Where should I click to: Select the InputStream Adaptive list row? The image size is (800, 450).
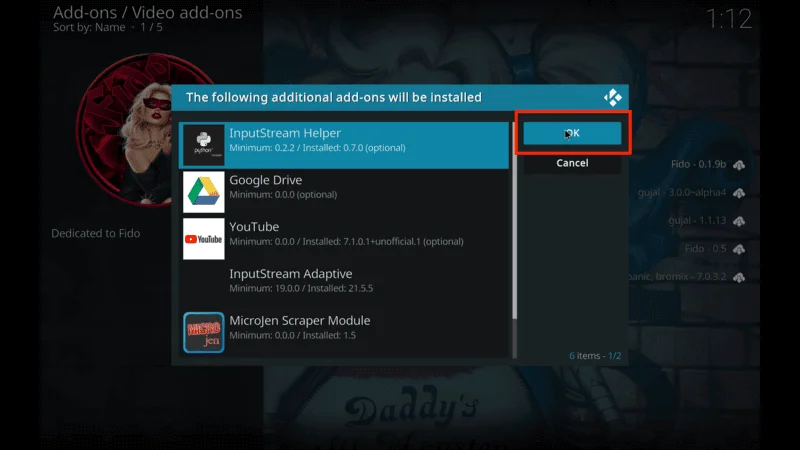pos(344,286)
